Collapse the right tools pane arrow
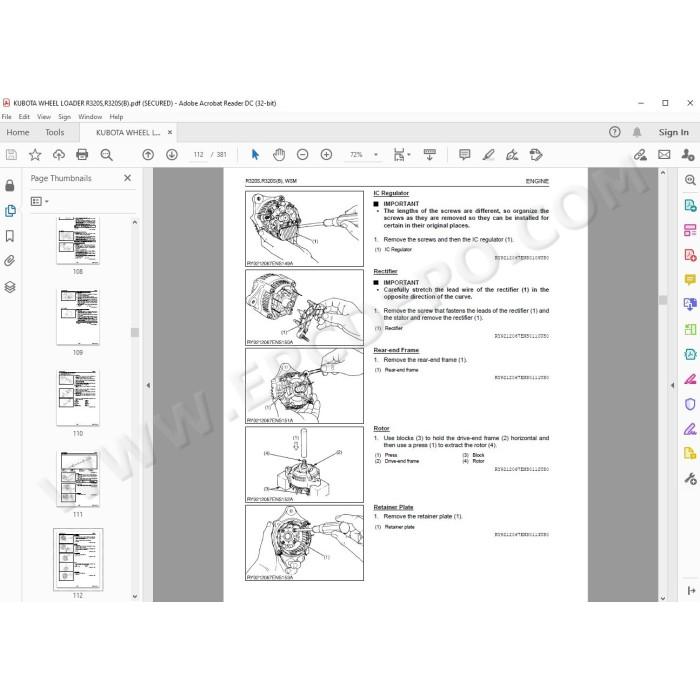Screen dimensions: 700x700 coord(672,385)
